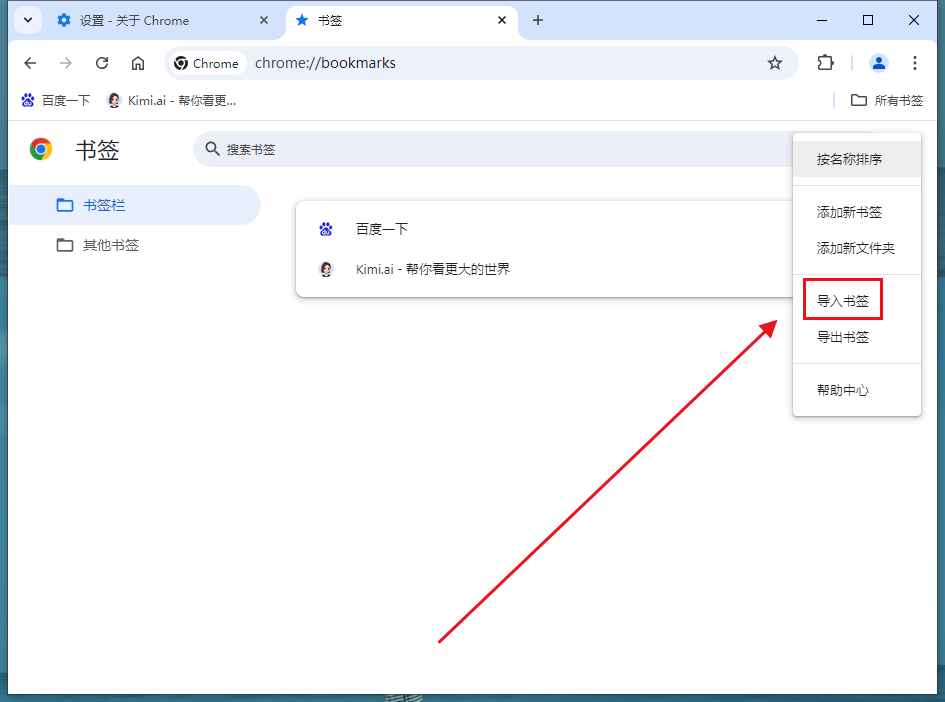Maximize the Chrome window

(868, 20)
